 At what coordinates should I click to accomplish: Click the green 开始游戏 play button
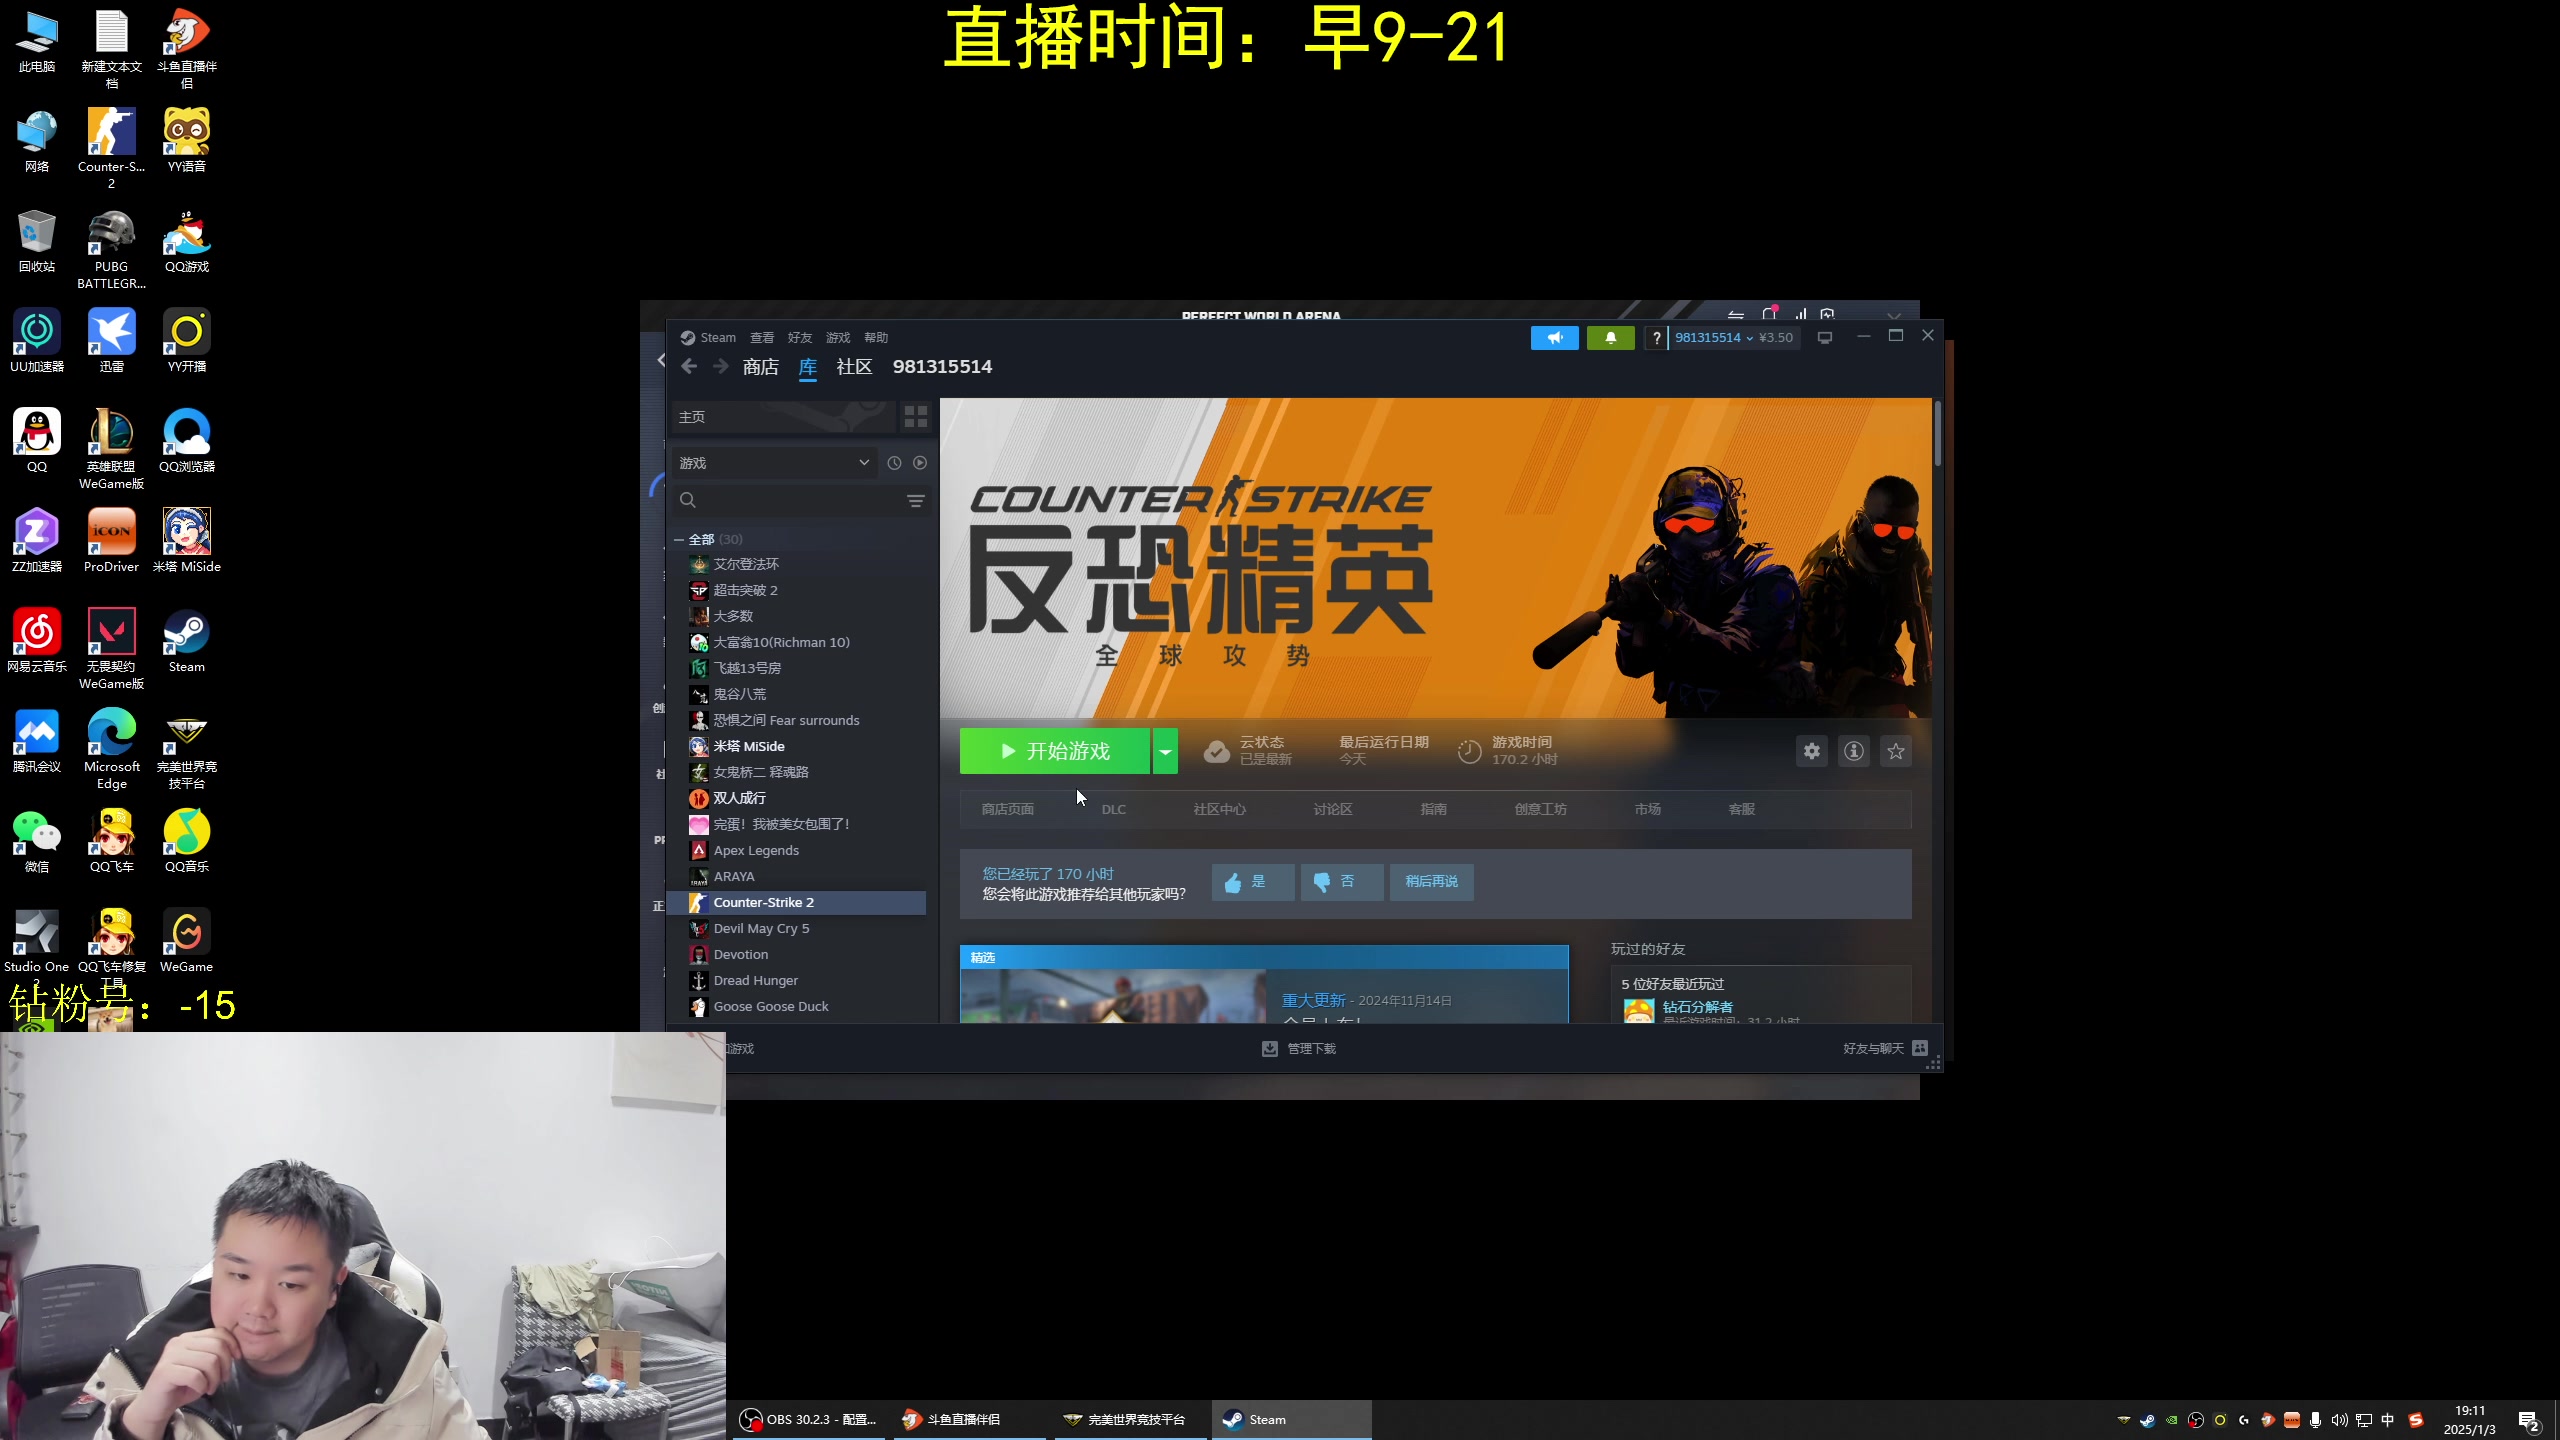tap(1054, 751)
